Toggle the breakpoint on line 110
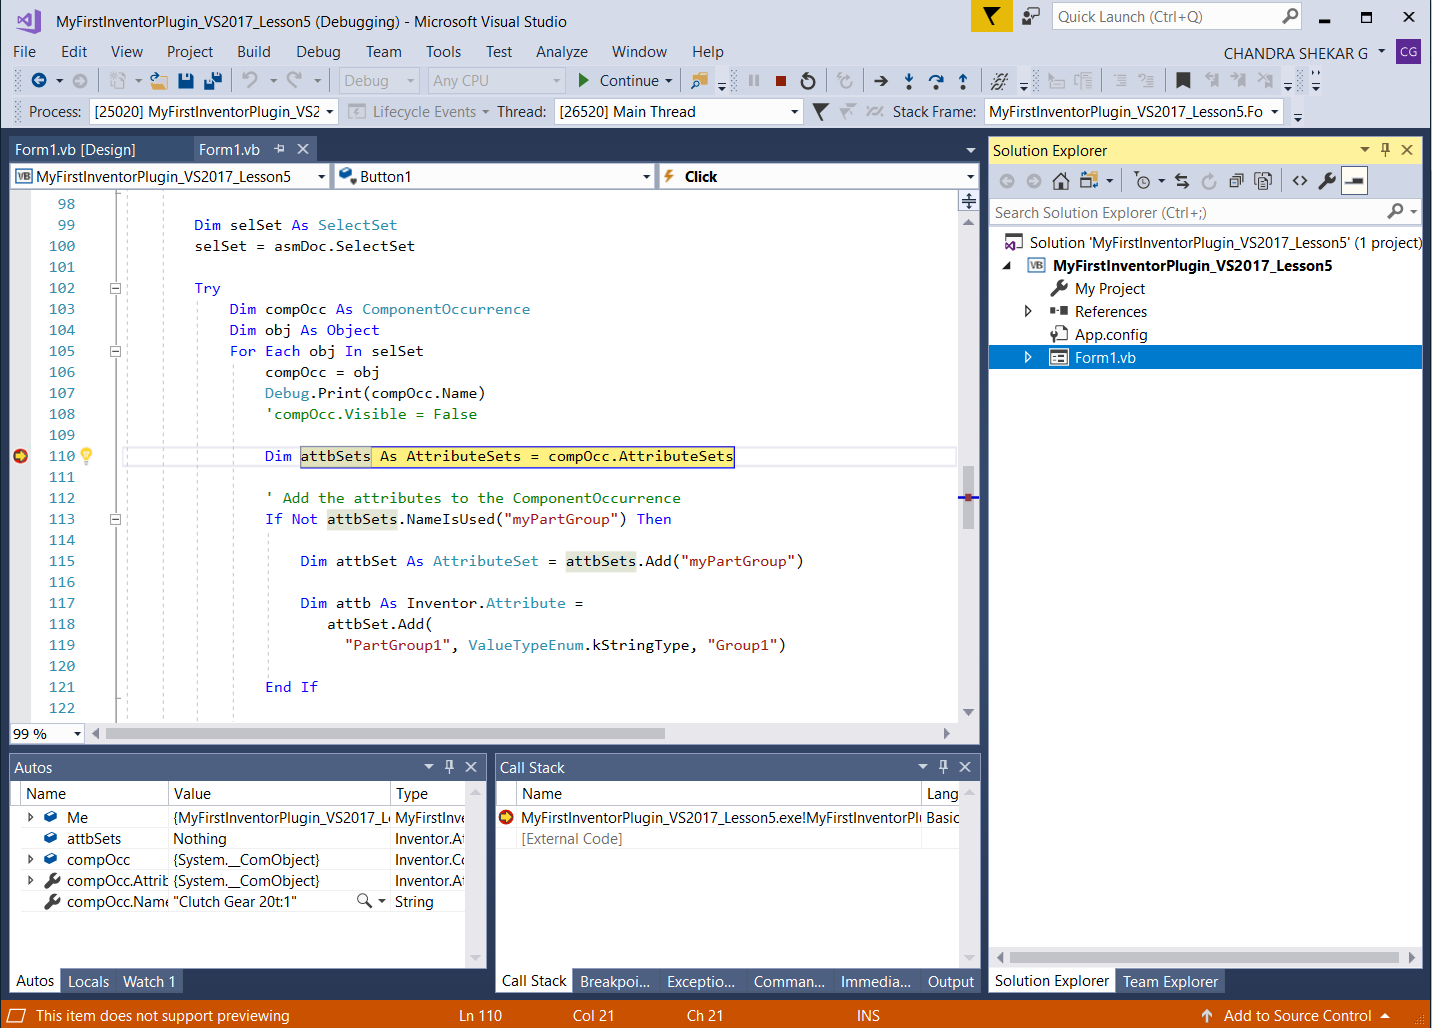 click(x=20, y=456)
